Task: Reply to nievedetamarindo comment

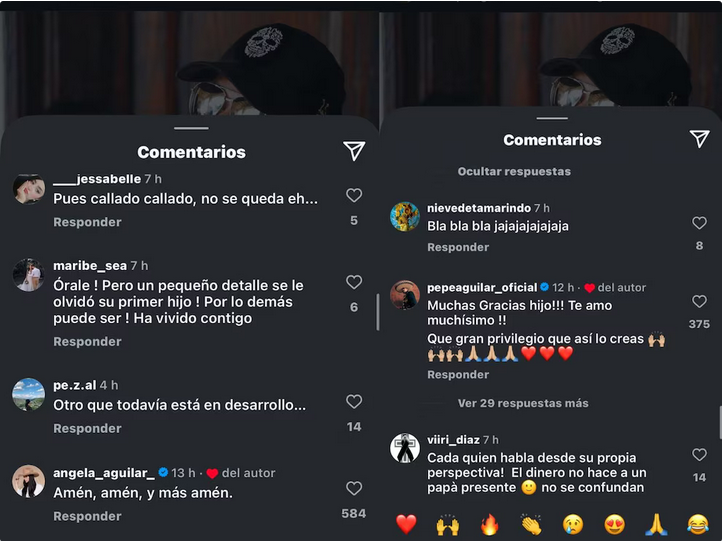Action: 458,247
